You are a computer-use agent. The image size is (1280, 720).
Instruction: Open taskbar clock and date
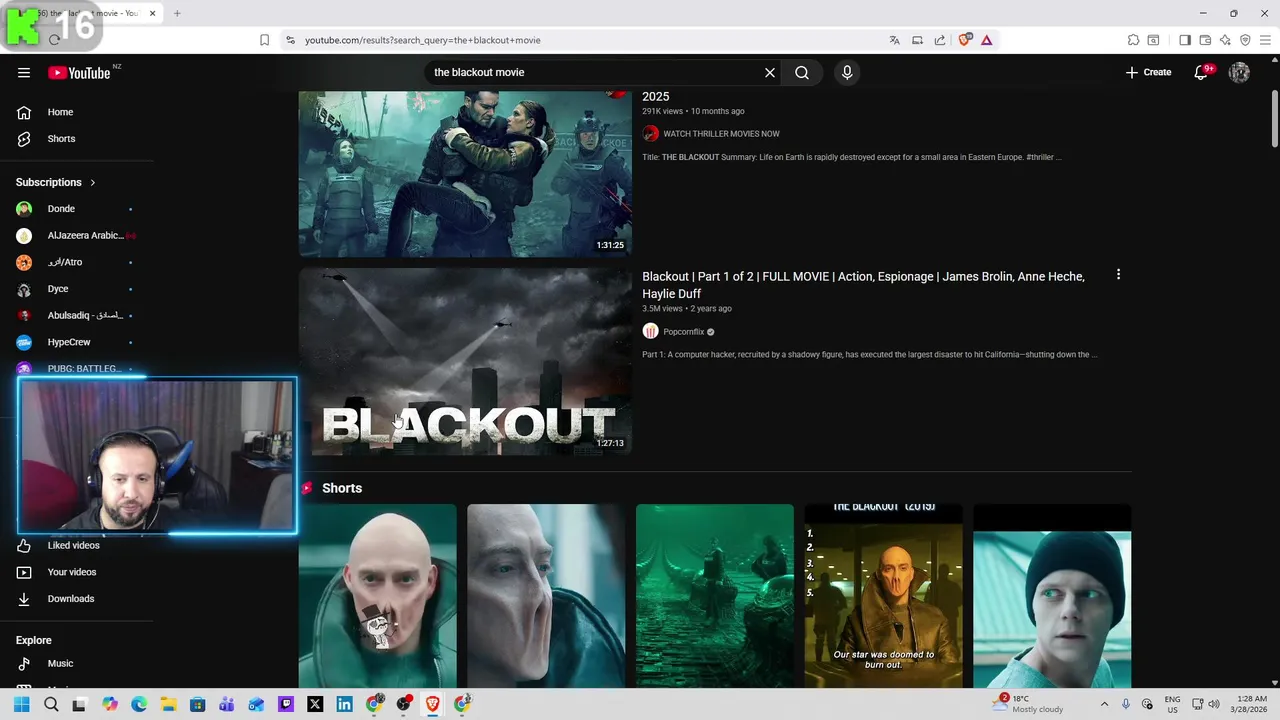[x=1251, y=704]
